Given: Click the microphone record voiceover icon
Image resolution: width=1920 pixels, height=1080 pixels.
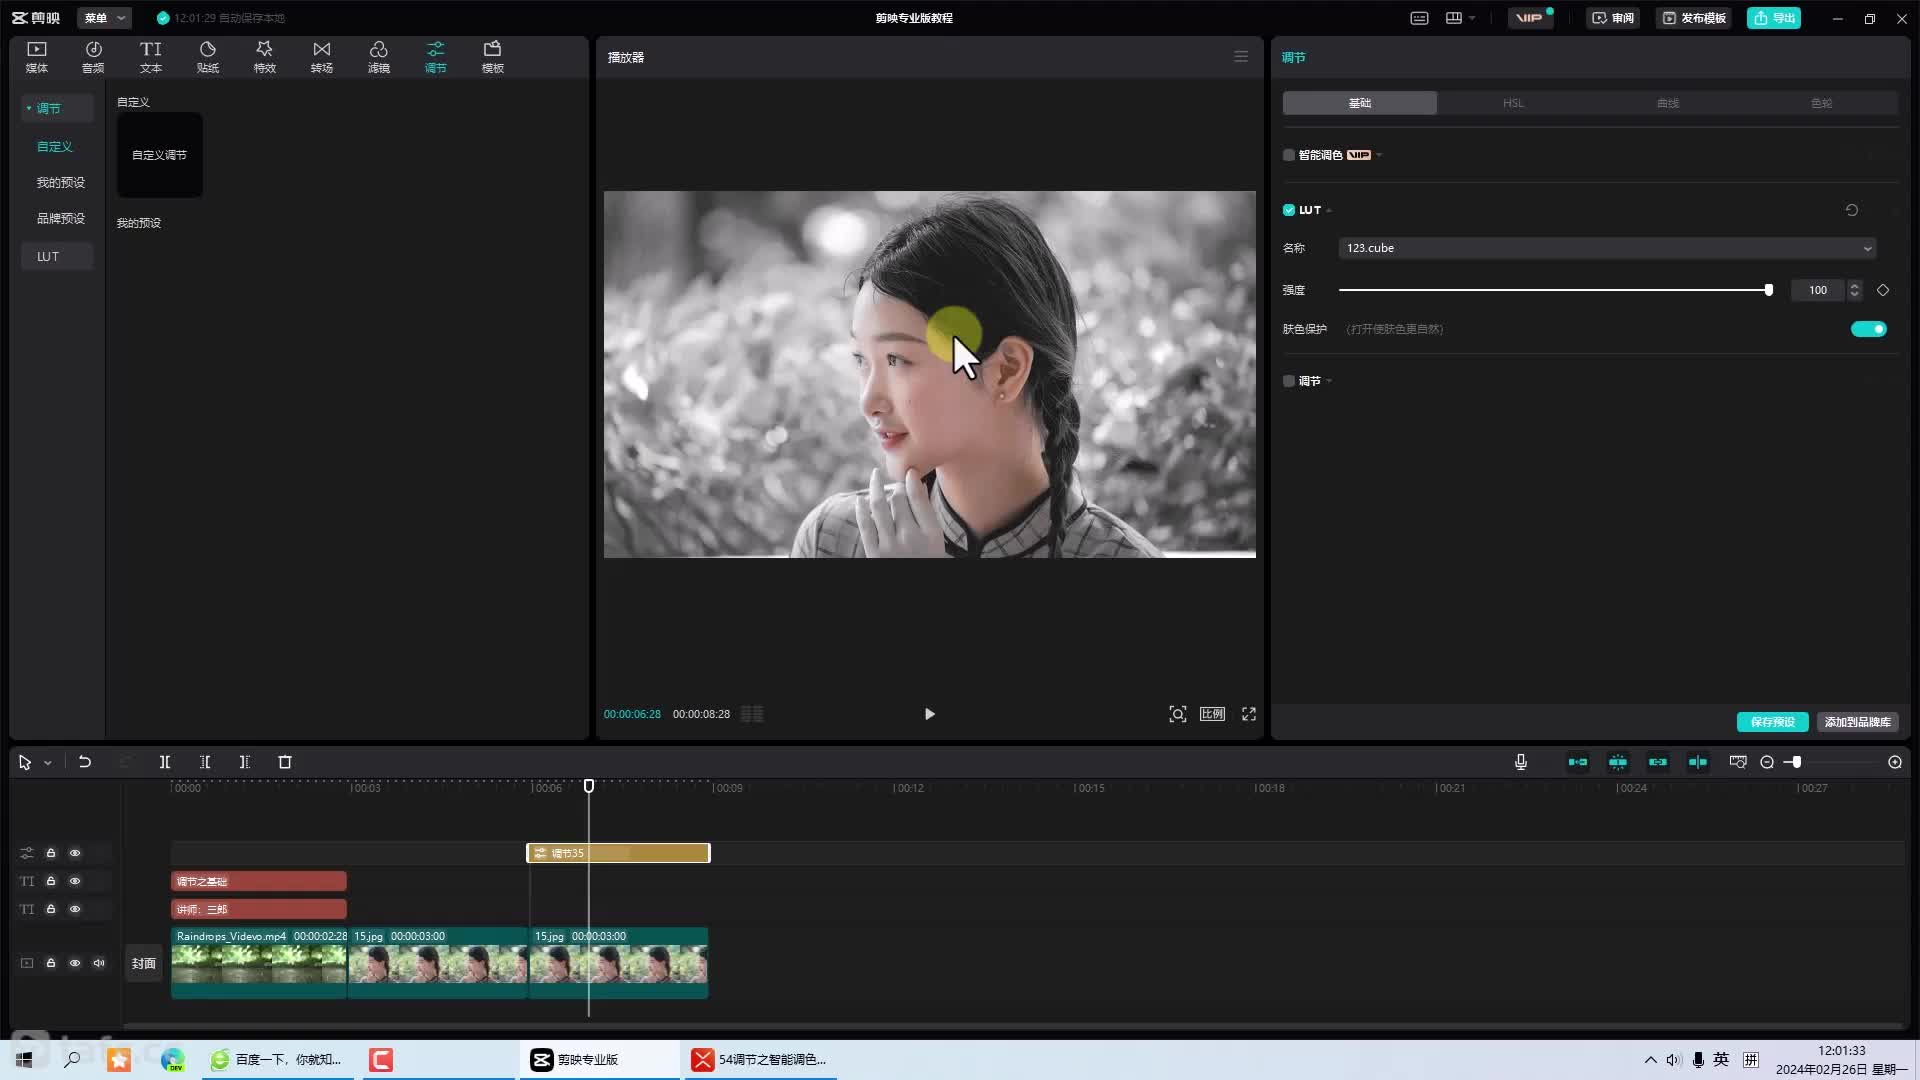Looking at the screenshot, I should tap(1521, 762).
